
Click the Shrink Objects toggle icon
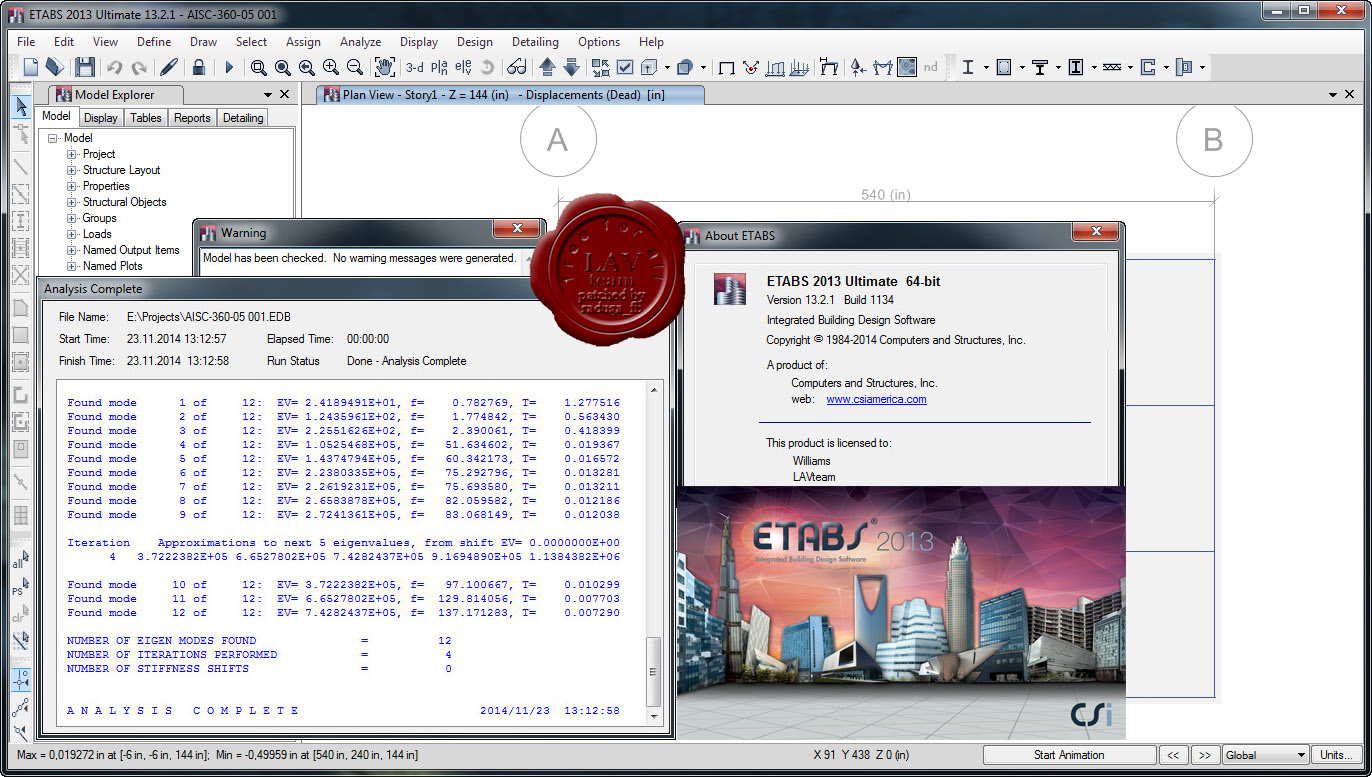point(601,67)
